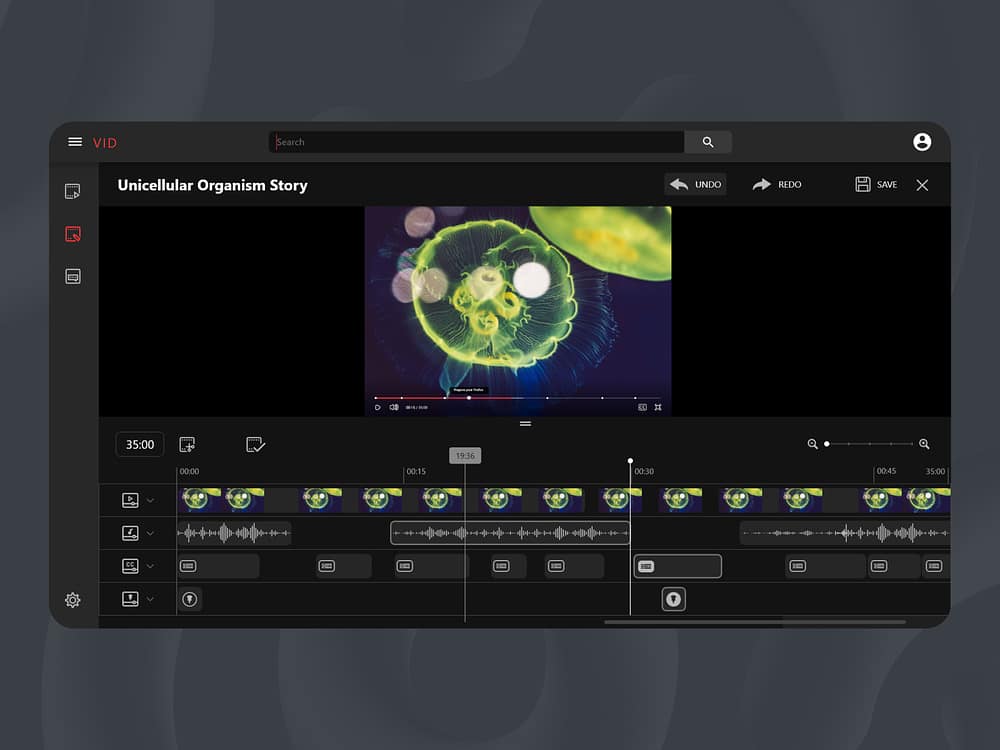Image resolution: width=1000 pixels, height=750 pixels.
Task: Expand the CC caption track chevron
Action: tap(151, 566)
